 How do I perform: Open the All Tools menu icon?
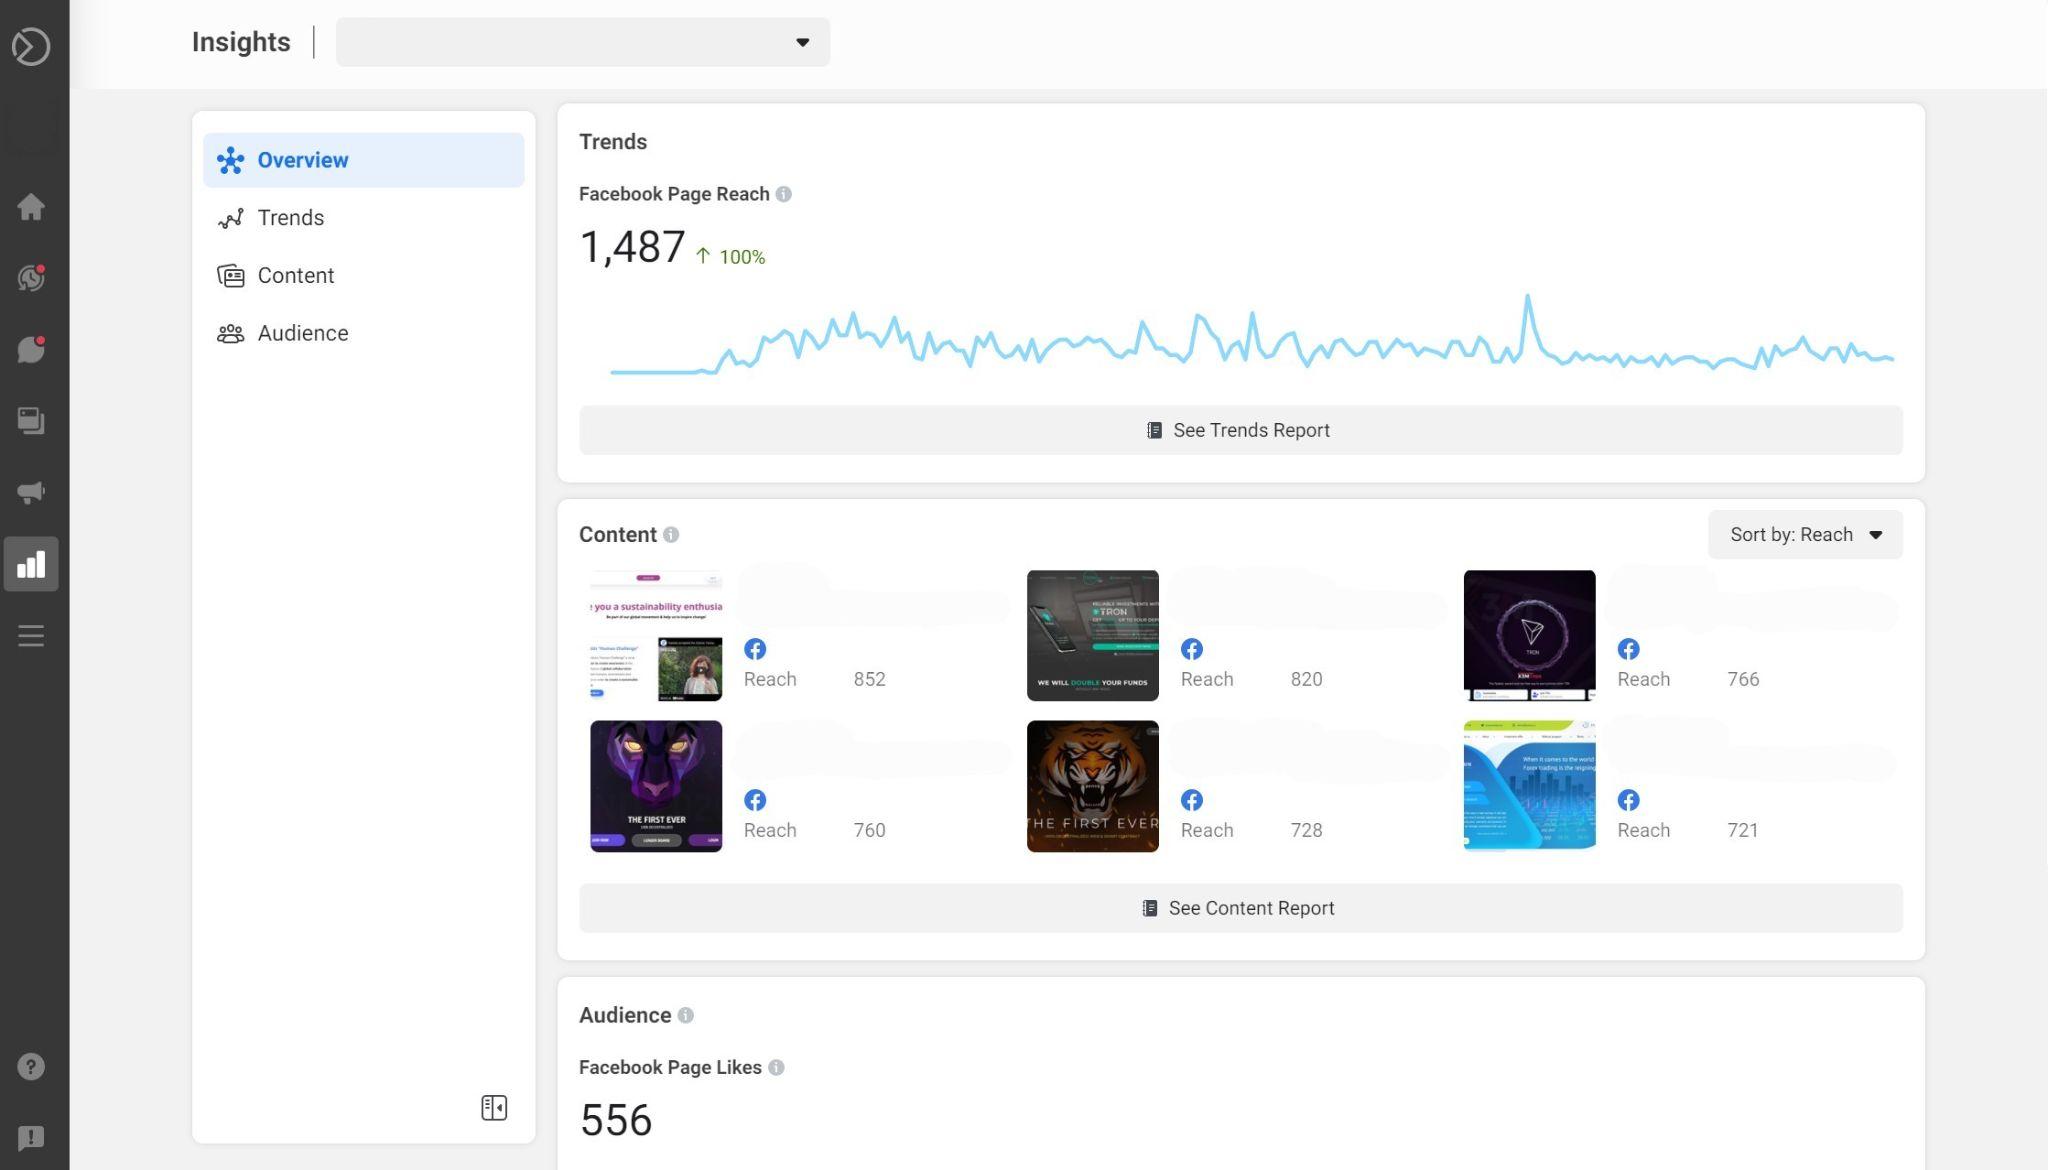click(x=31, y=636)
